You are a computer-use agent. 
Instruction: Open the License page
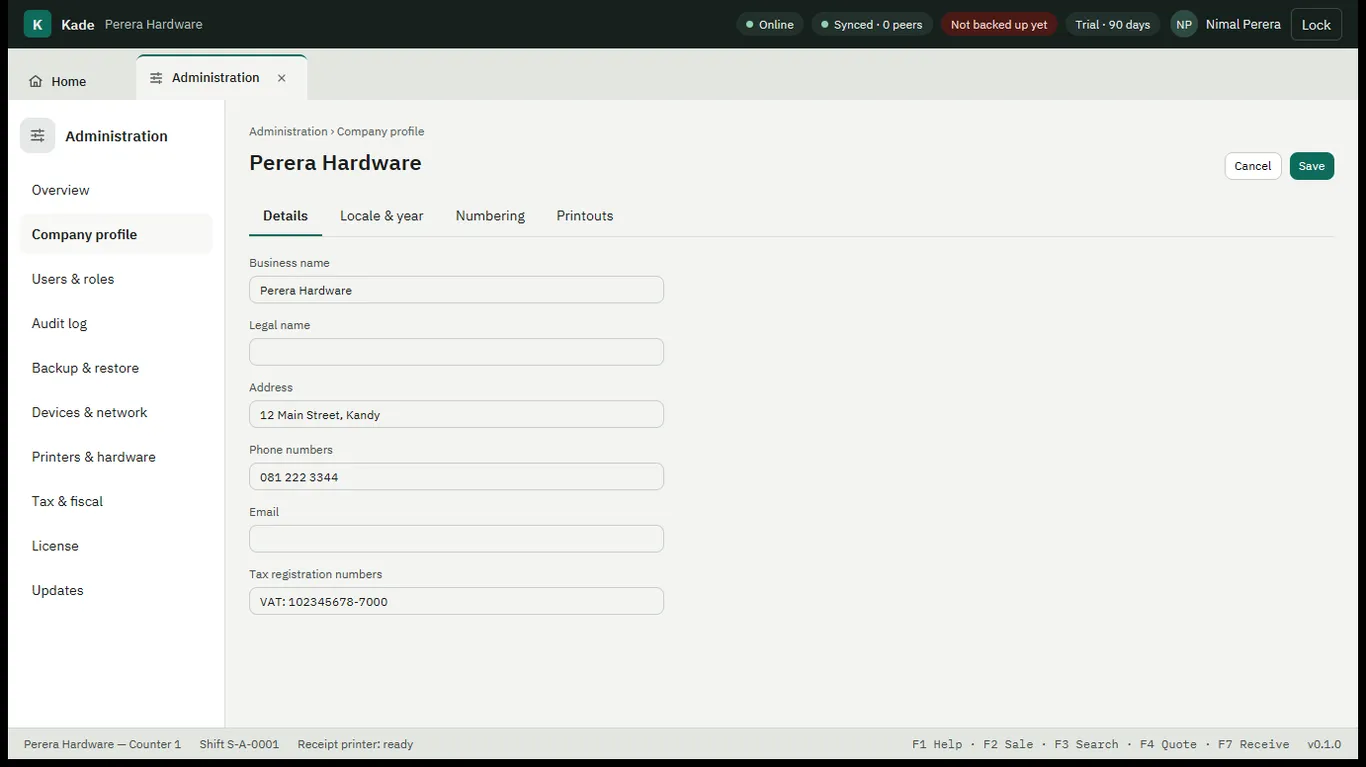coord(116,546)
